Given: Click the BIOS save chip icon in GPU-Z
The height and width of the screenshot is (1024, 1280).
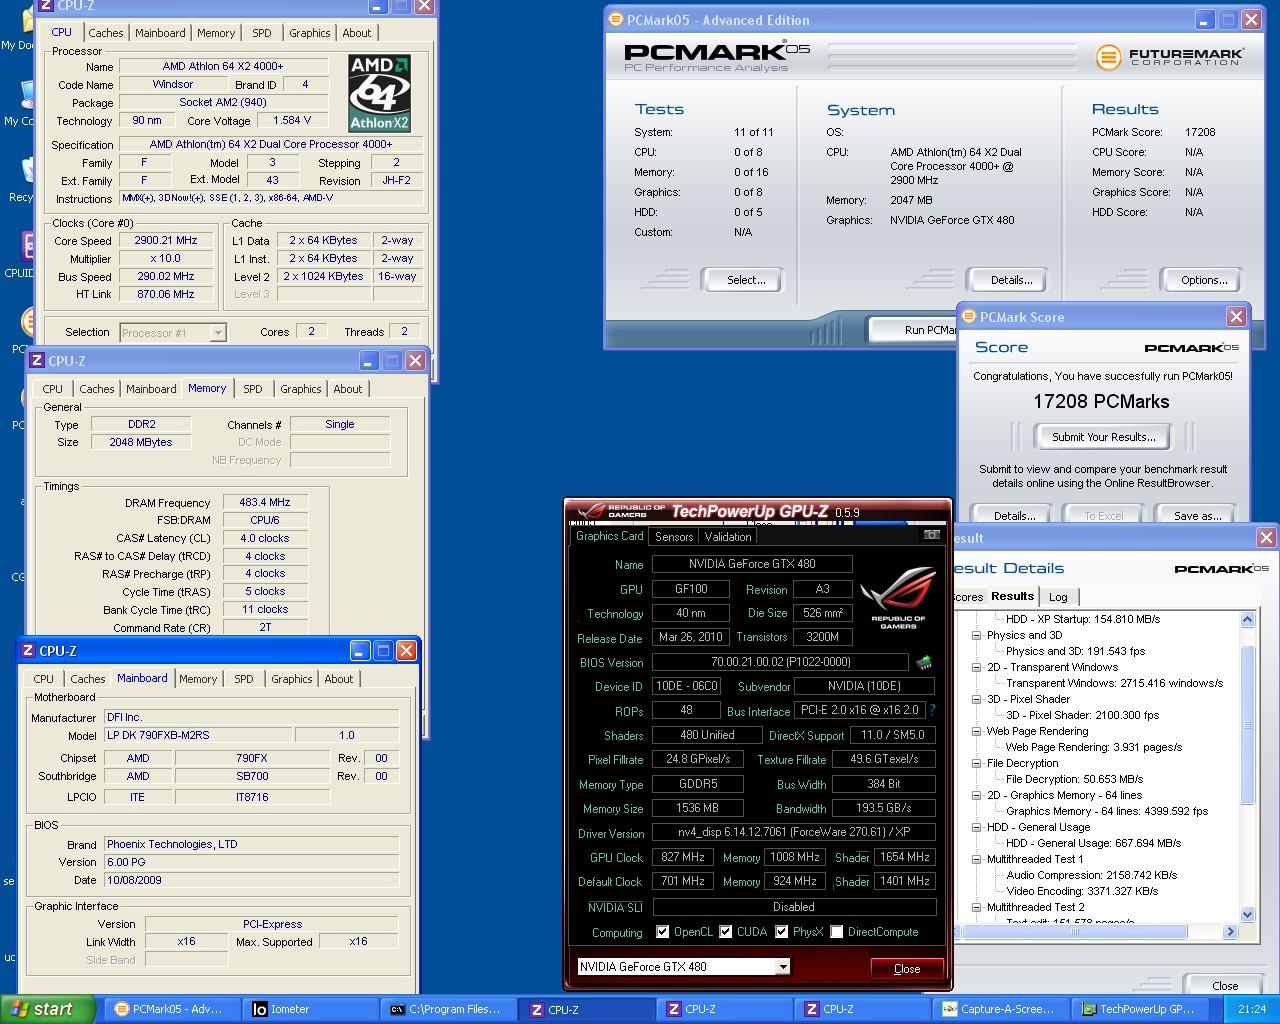Looking at the screenshot, I should pos(924,662).
